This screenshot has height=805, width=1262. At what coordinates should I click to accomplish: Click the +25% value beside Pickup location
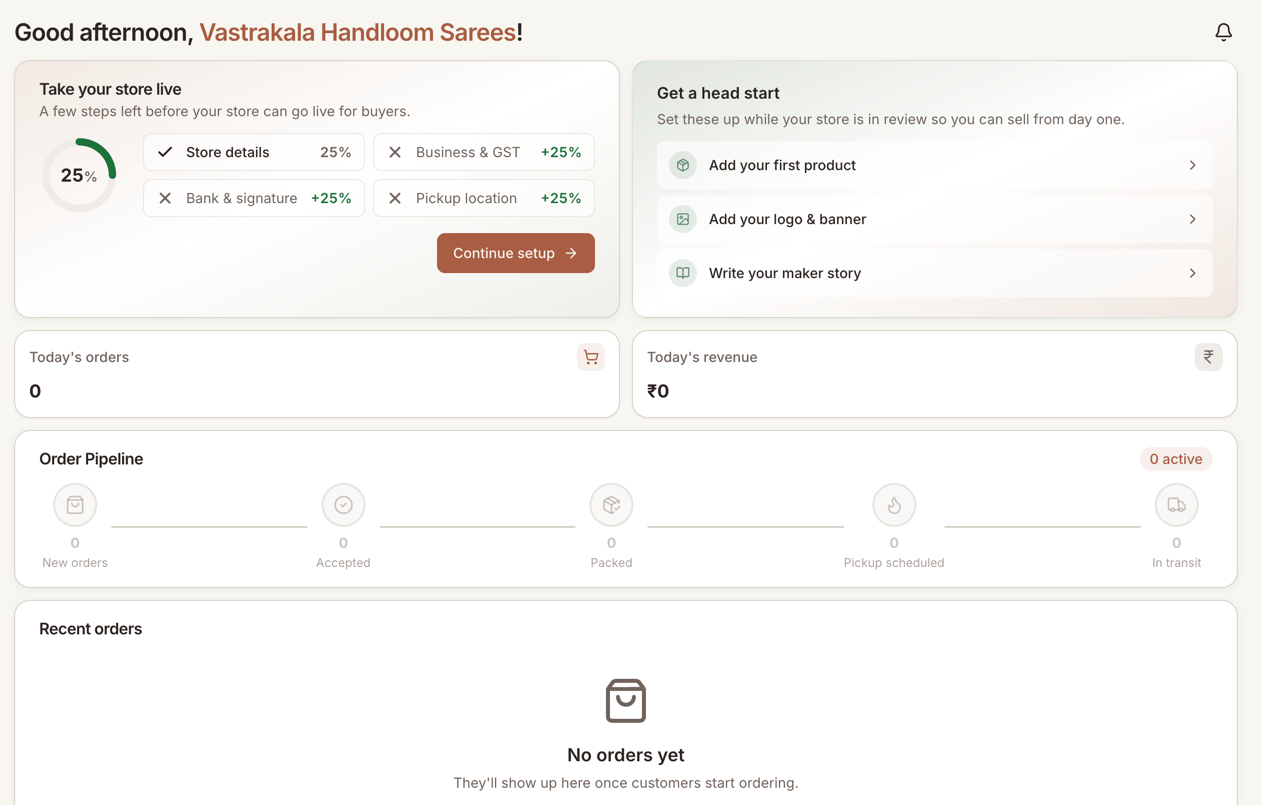(x=561, y=198)
